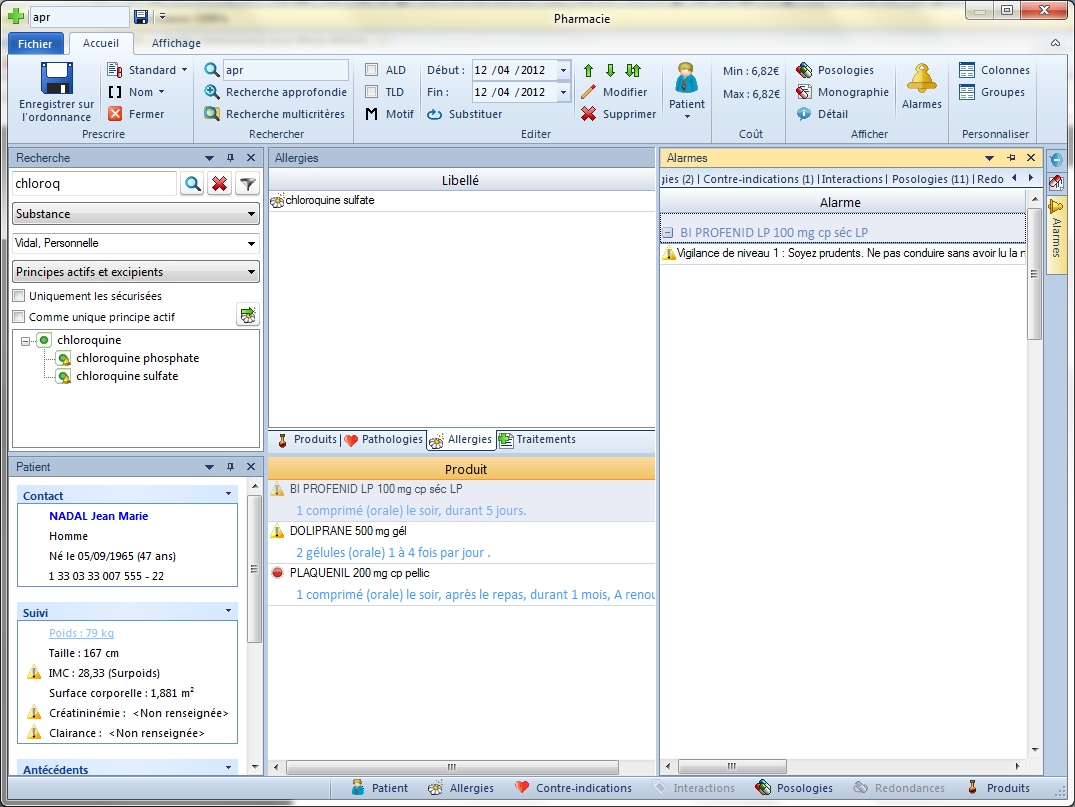Switch to the Affichage ribbon tab
This screenshot has height=807, width=1075.
[176, 43]
